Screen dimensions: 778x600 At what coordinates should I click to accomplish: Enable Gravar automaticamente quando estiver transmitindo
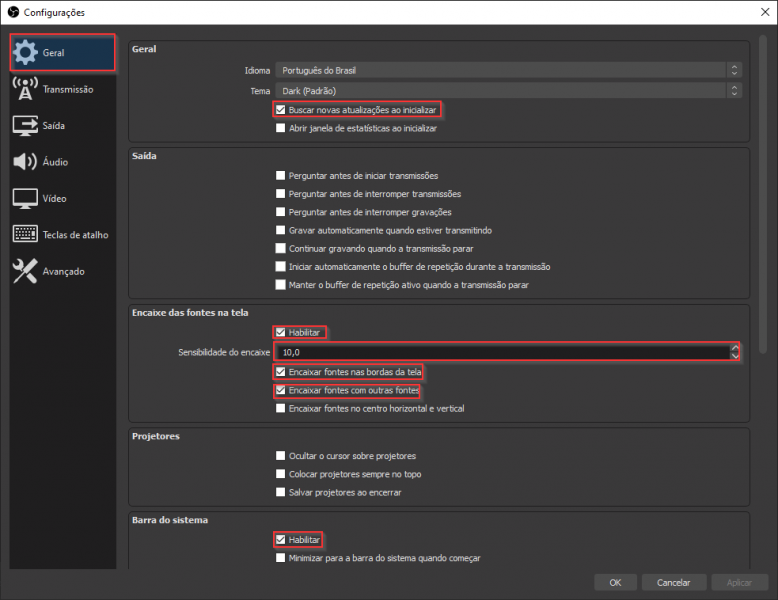coord(281,230)
